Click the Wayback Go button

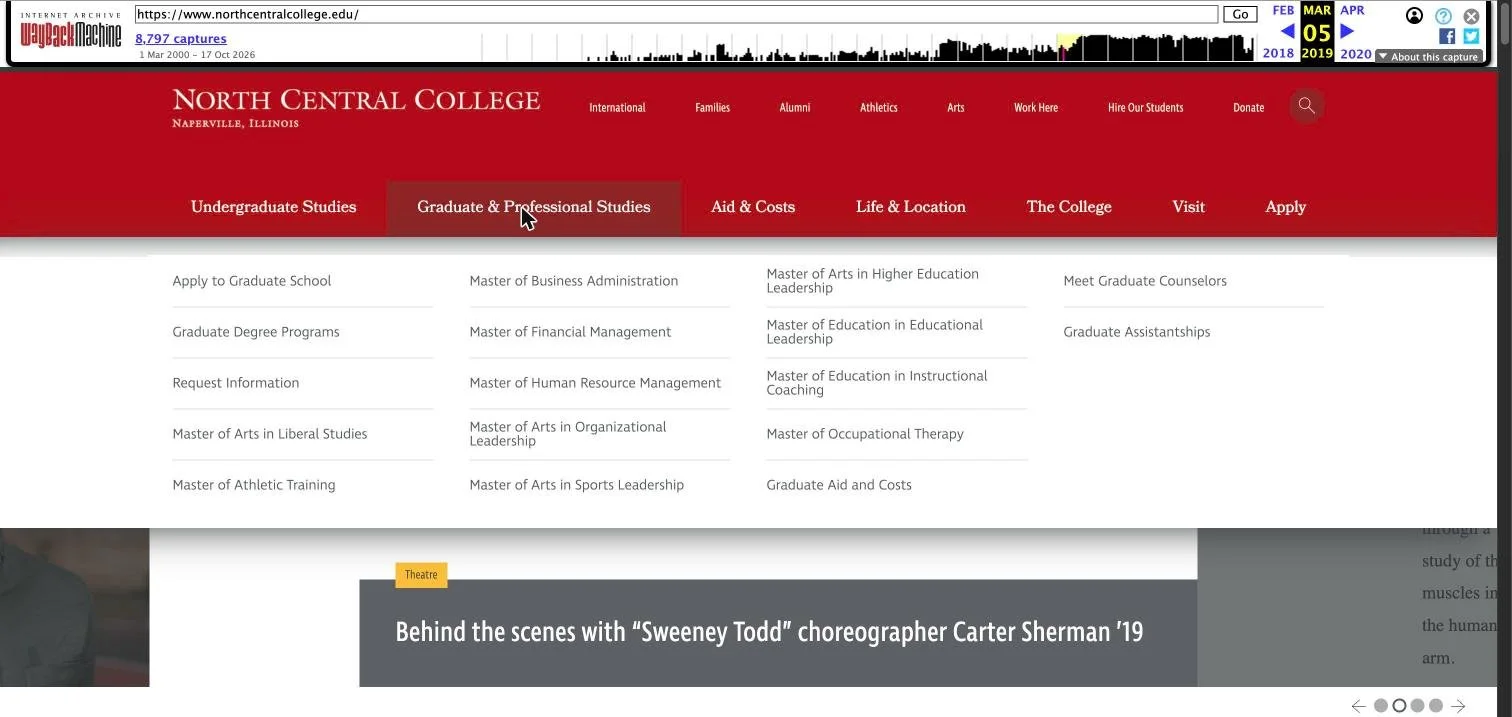(1240, 14)
